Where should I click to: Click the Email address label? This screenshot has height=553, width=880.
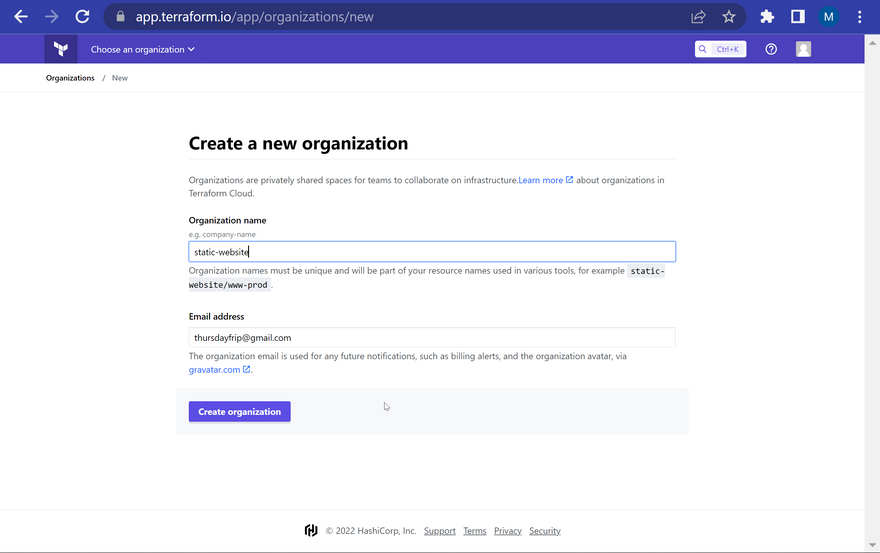pos(217,317)
